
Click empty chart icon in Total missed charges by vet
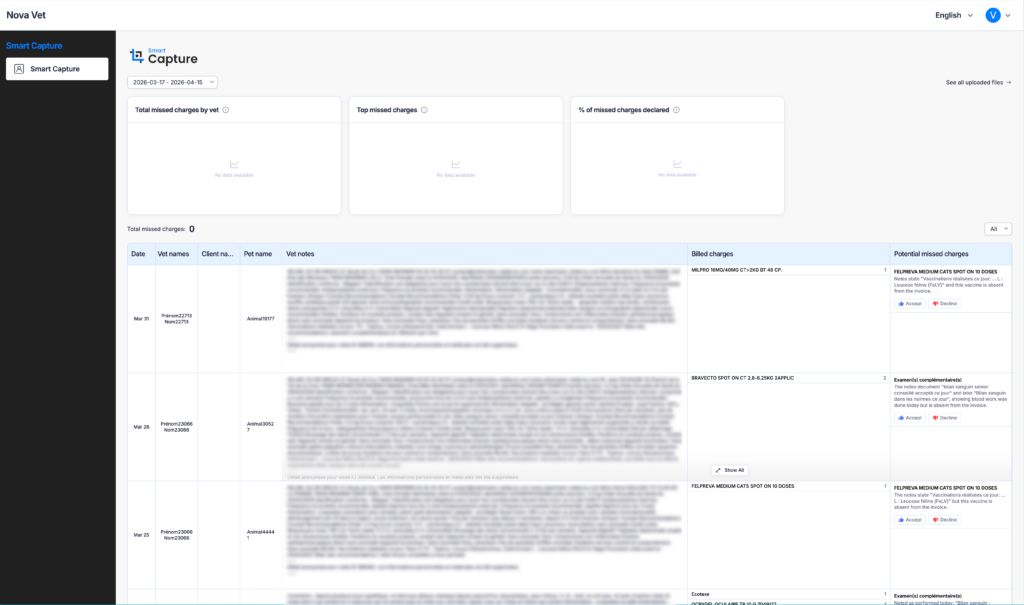tap(234, 165)
